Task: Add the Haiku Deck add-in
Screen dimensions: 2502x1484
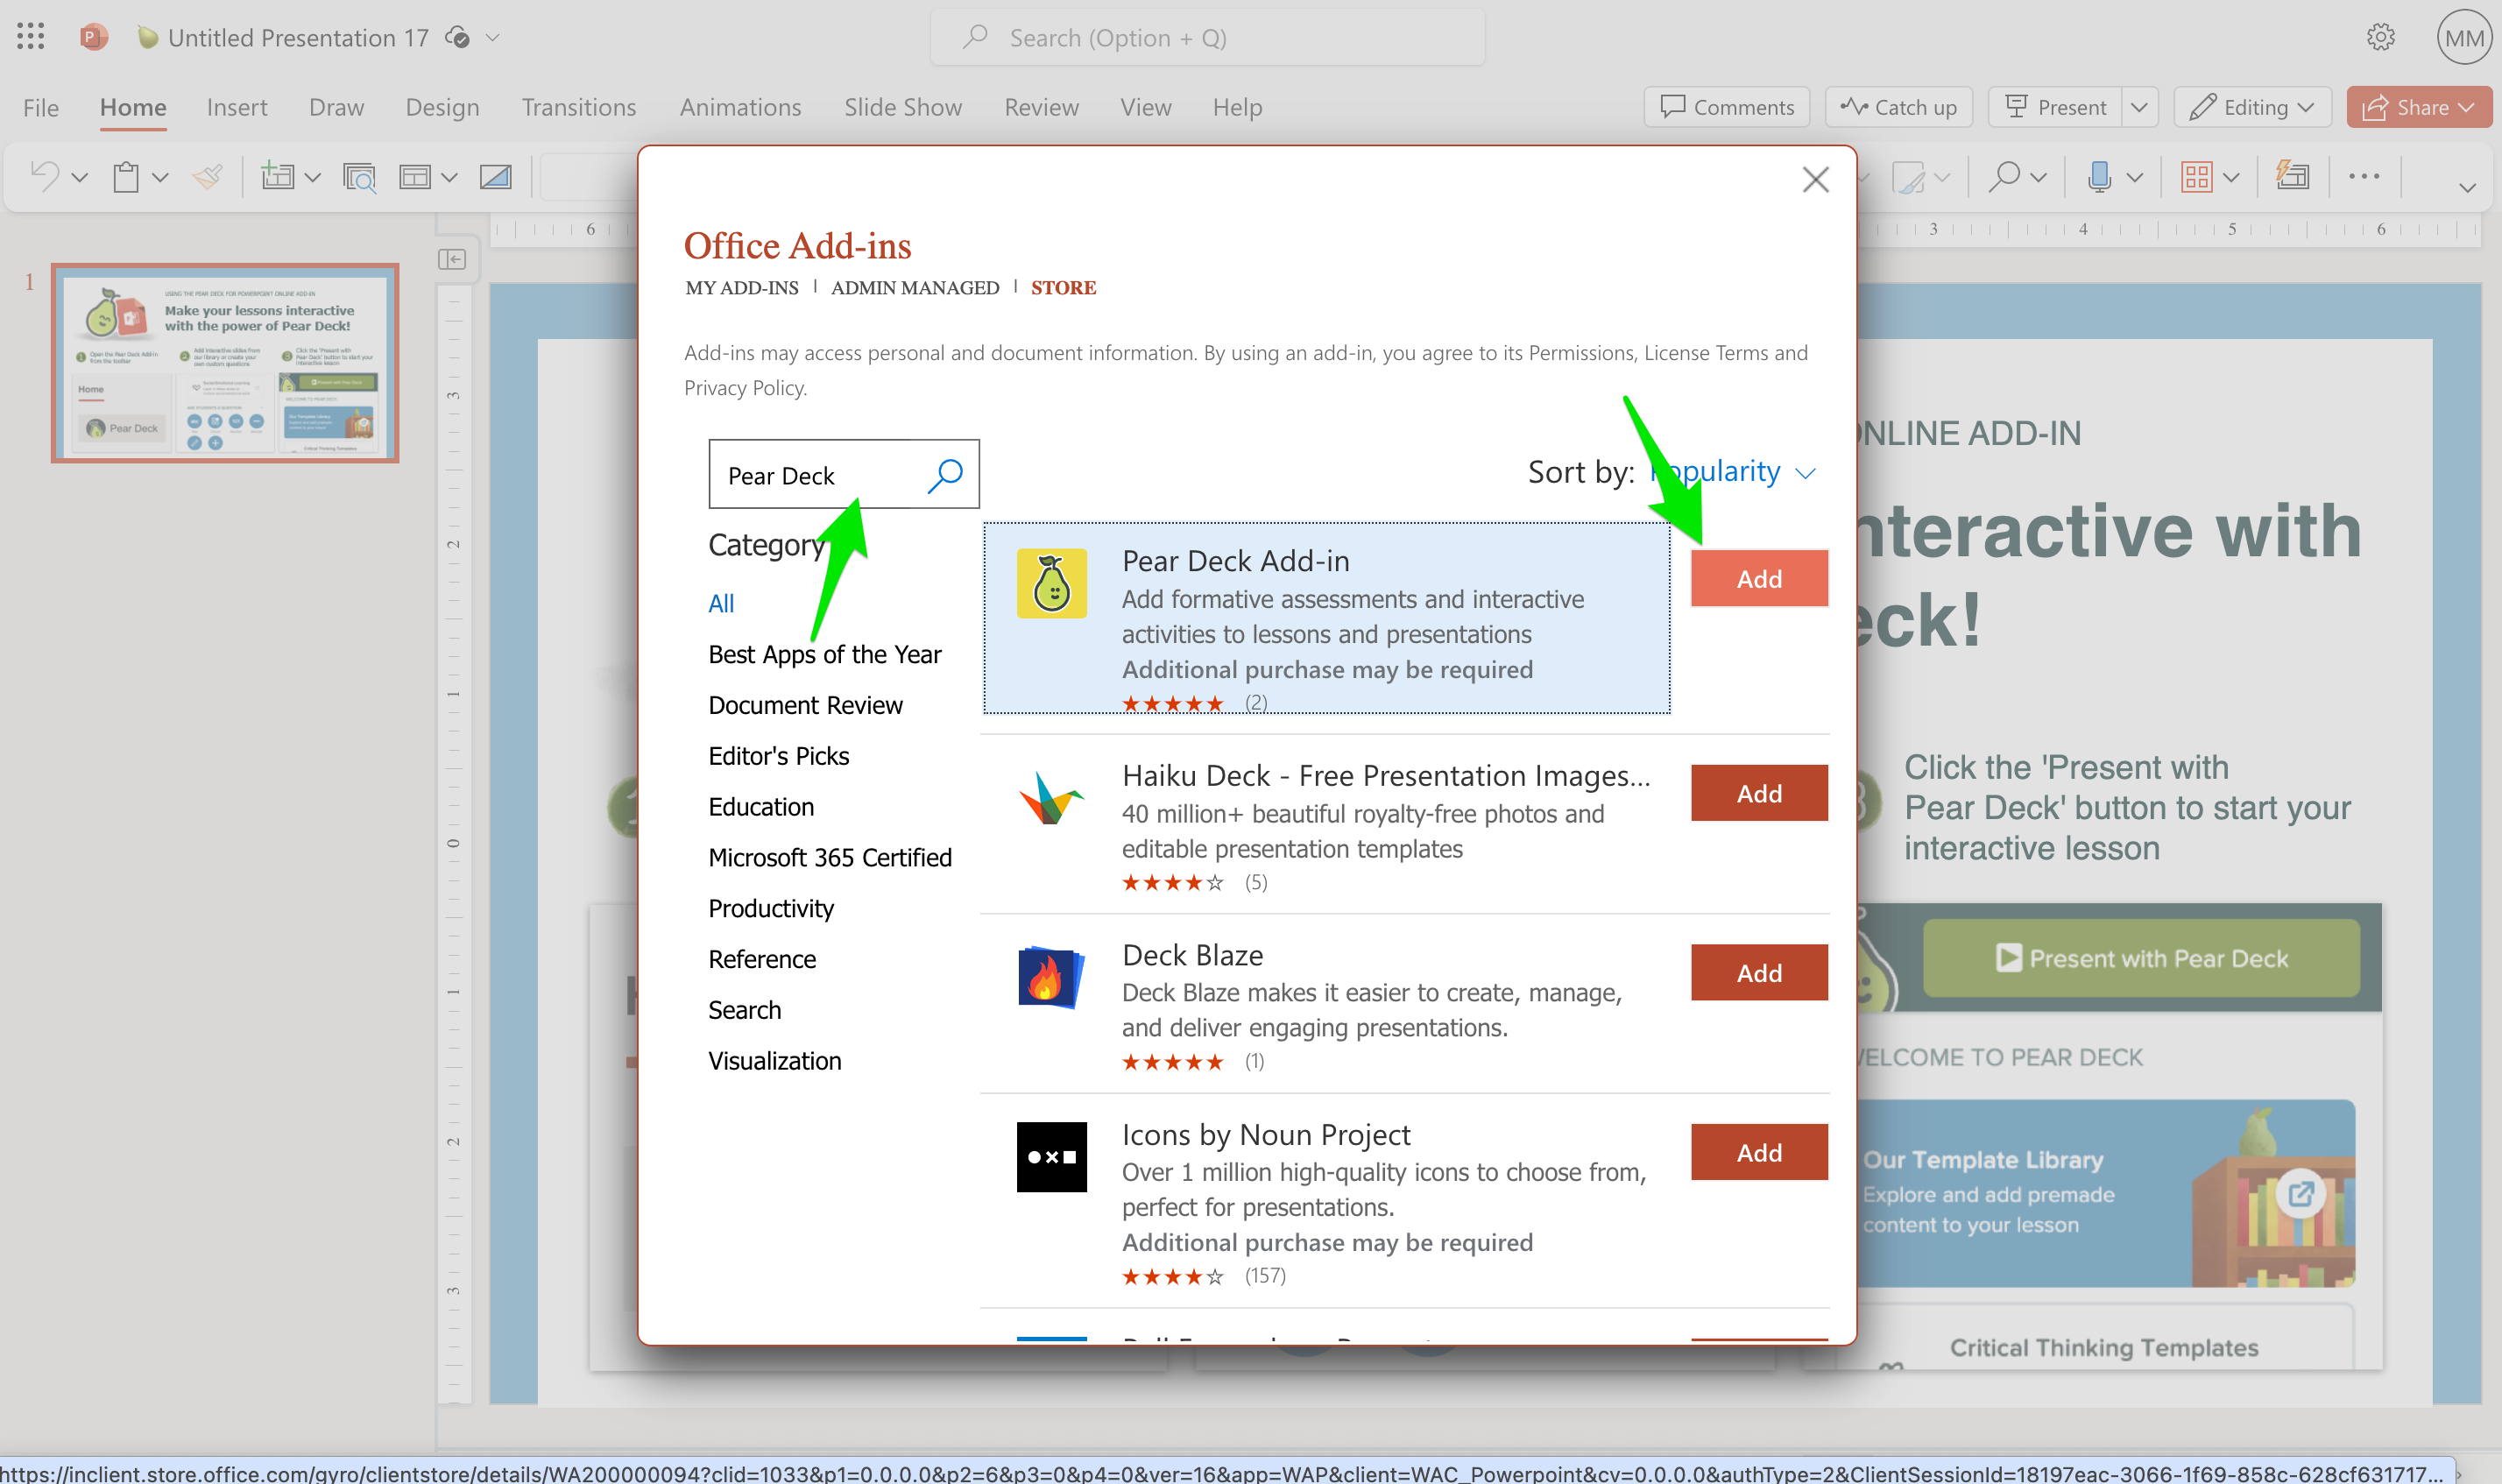Action: [1758, 793]
